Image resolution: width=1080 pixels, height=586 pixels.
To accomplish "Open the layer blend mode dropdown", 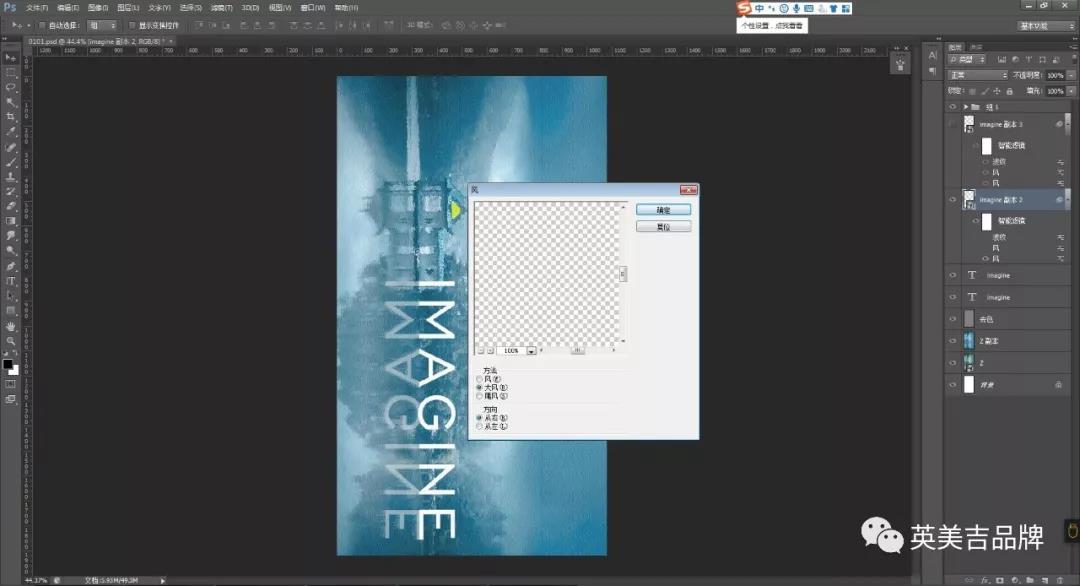I will 978,75.
